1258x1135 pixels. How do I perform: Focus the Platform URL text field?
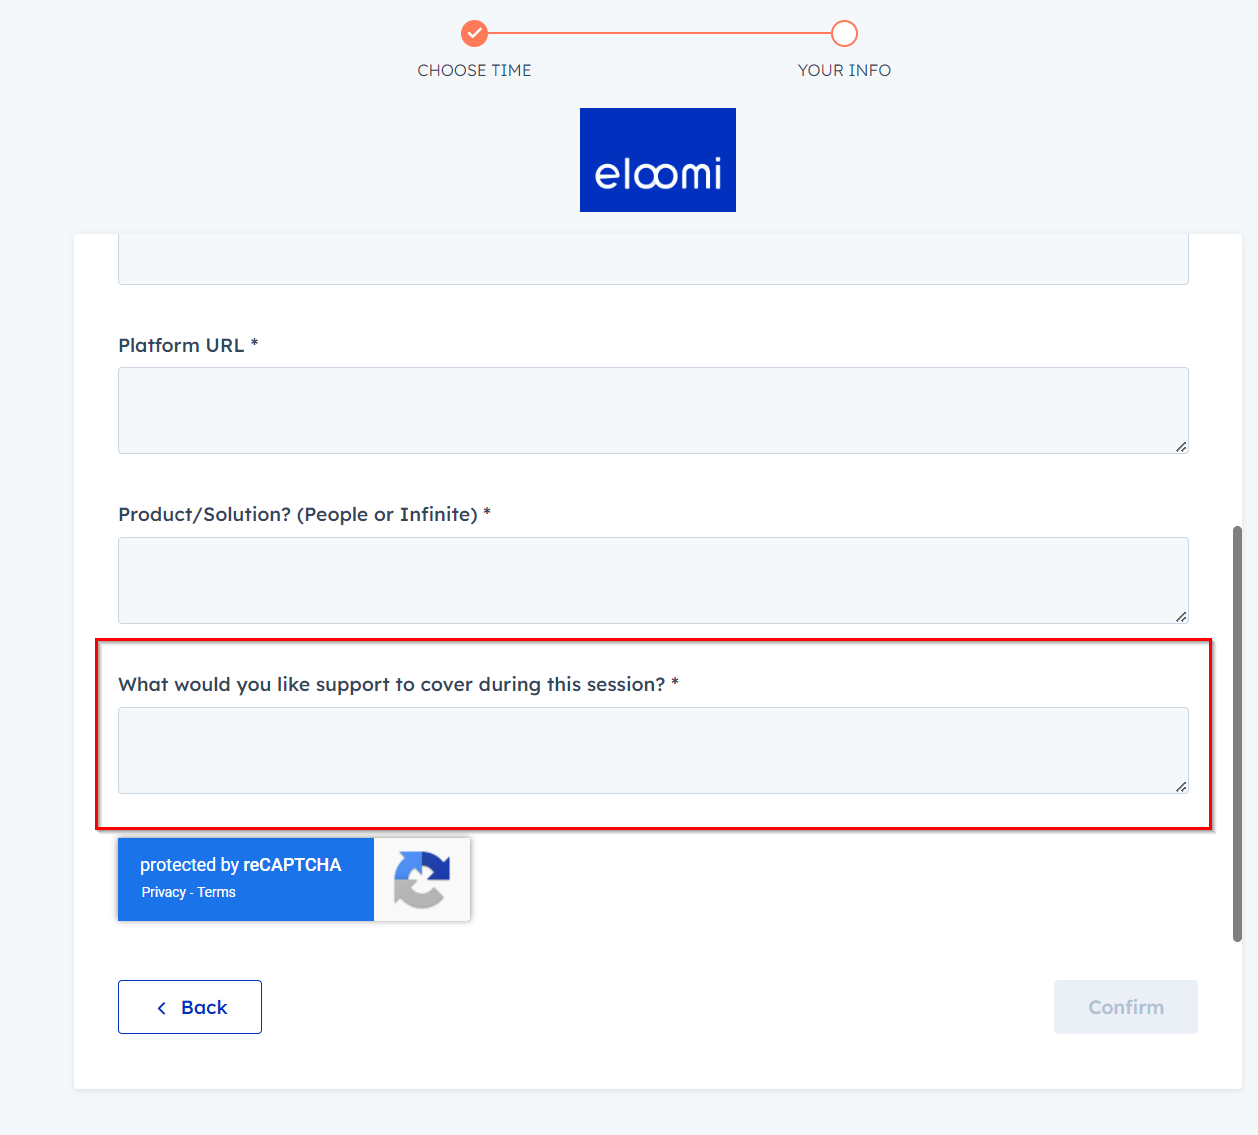[653, 410]
